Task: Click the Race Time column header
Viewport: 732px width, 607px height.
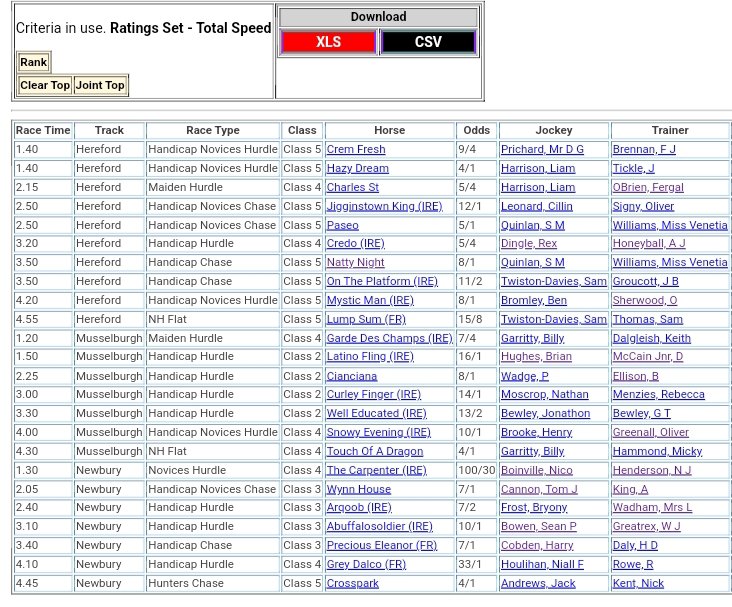Action: [43, 131]
